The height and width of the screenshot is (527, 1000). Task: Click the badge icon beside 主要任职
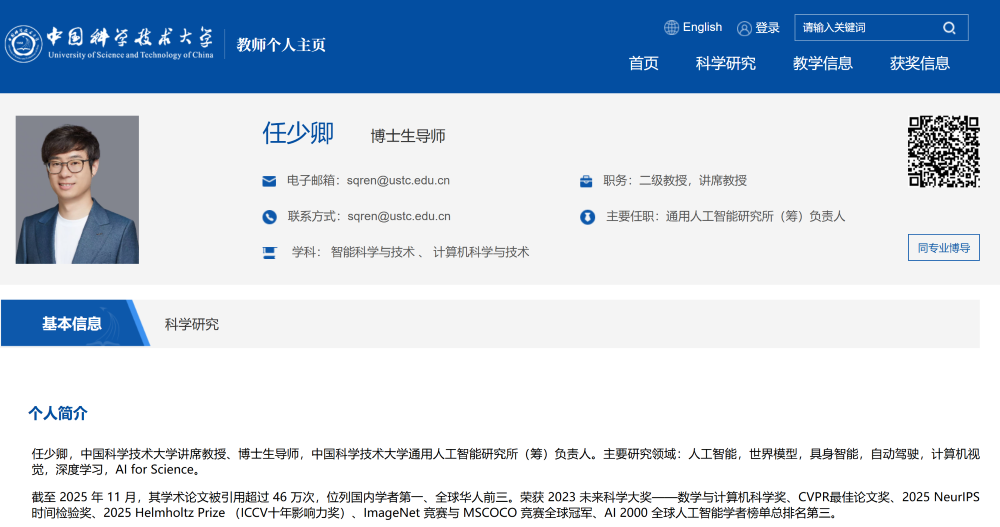pos(587,217)
